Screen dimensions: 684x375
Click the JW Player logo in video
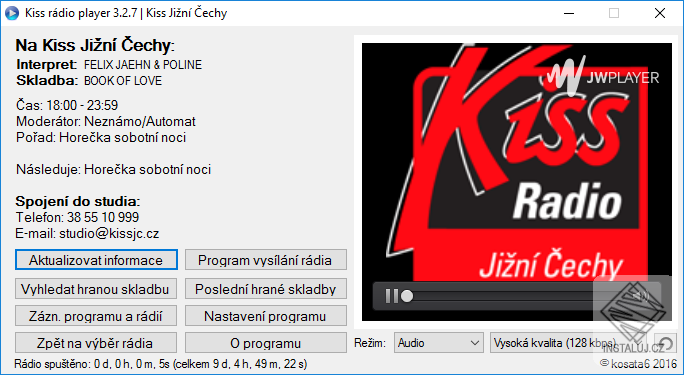pos(602,77)
